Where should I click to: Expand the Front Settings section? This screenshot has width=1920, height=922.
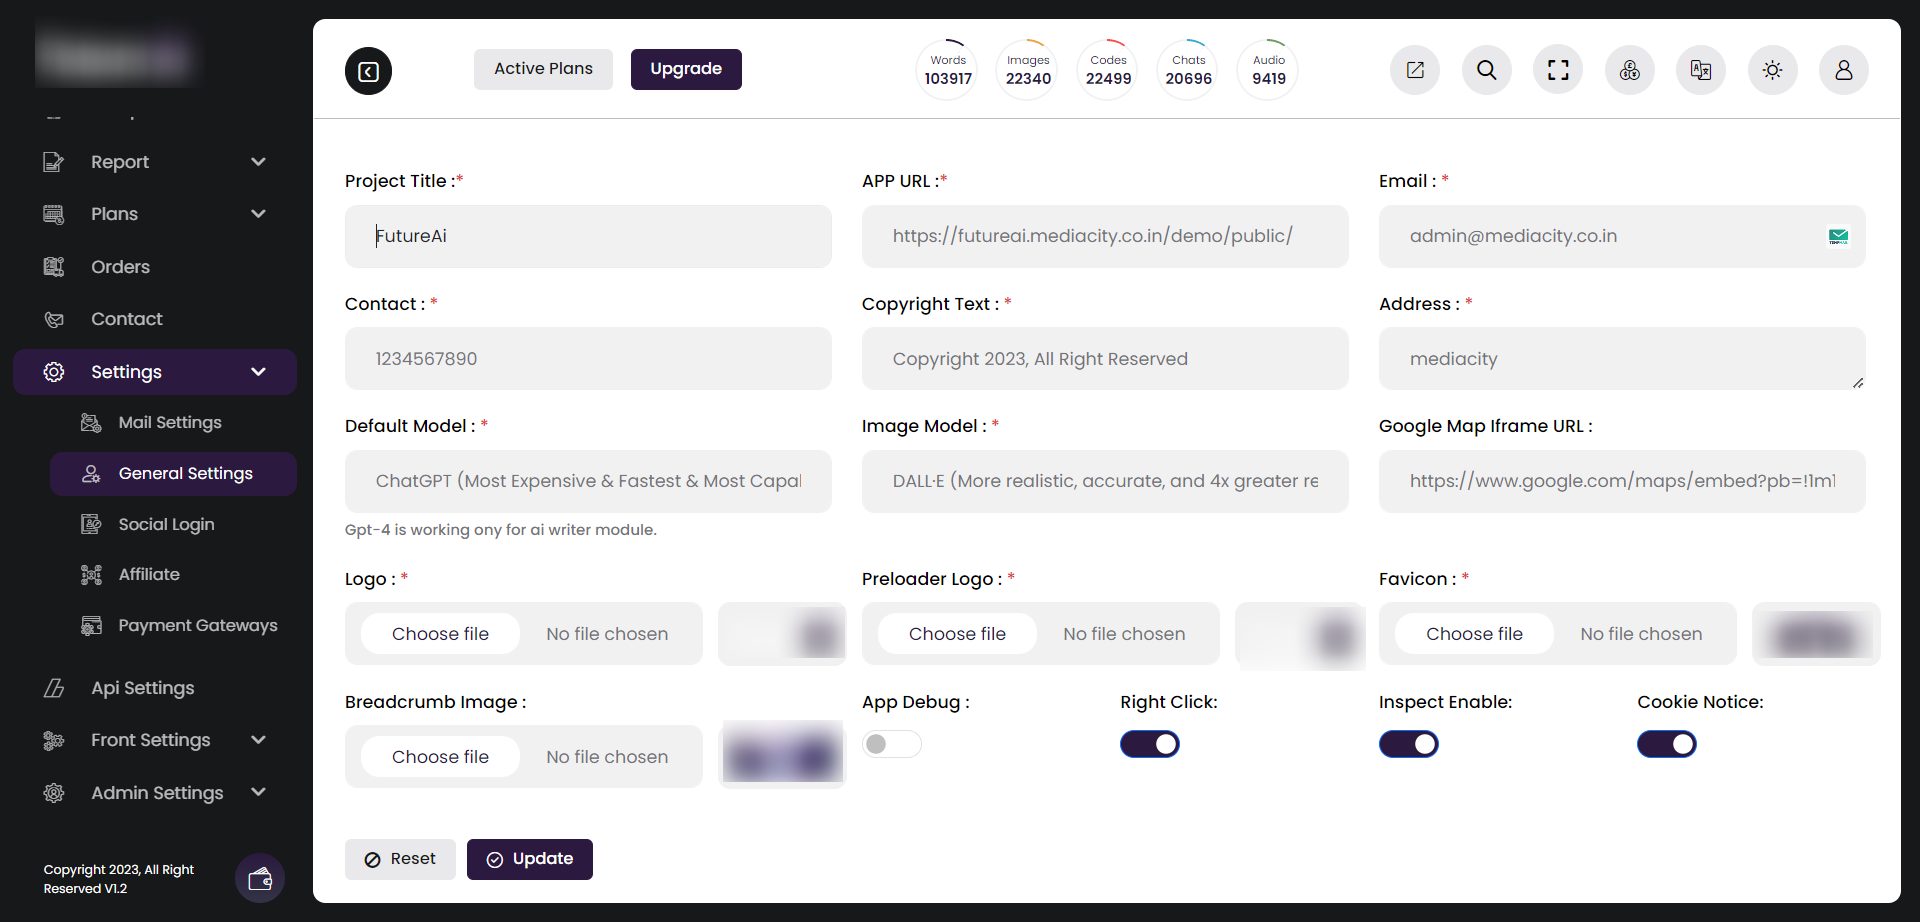(150, 740)
